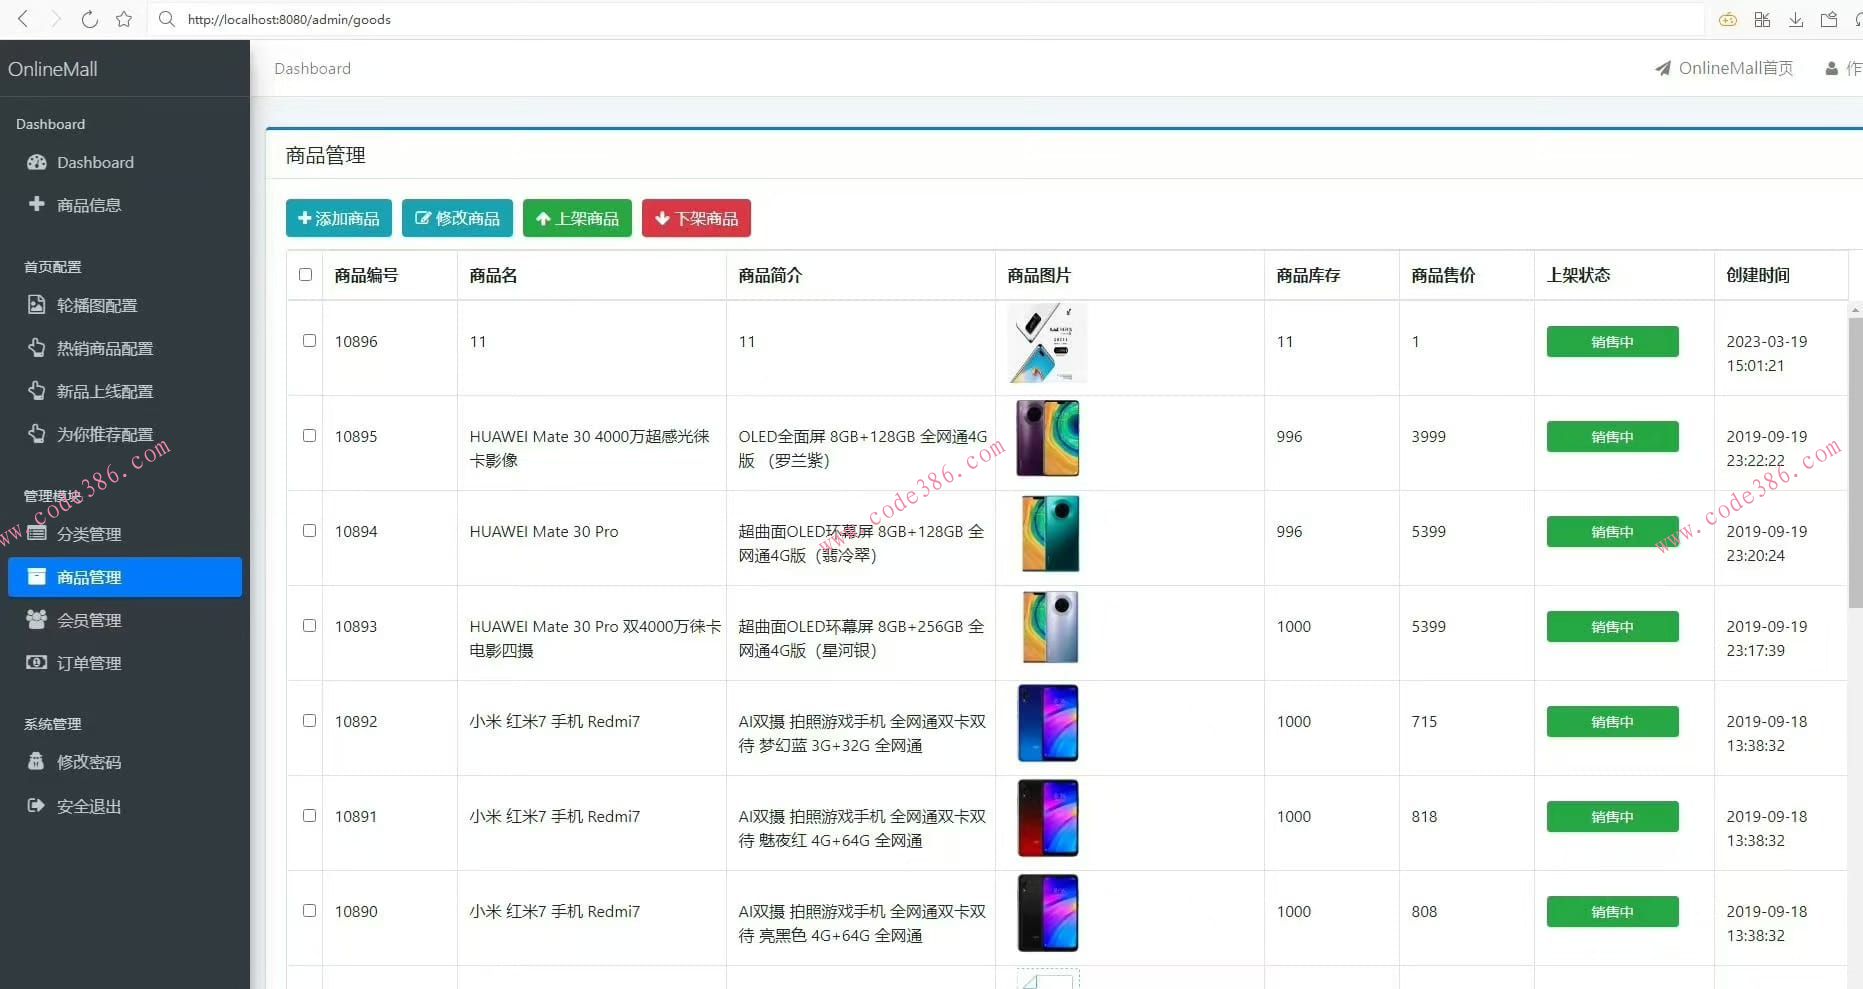Click OnlineMall首页 in the top navbar
This screenshot has height=989, width=1863.
point(1723,68)
